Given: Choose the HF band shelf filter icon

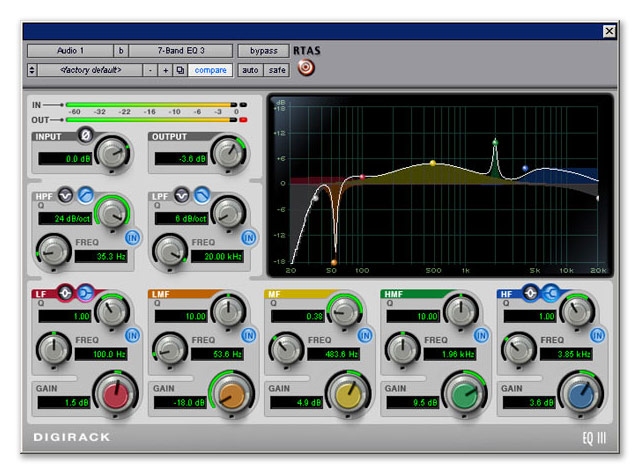Looking at the screenshot, I should tap(551, 293).
